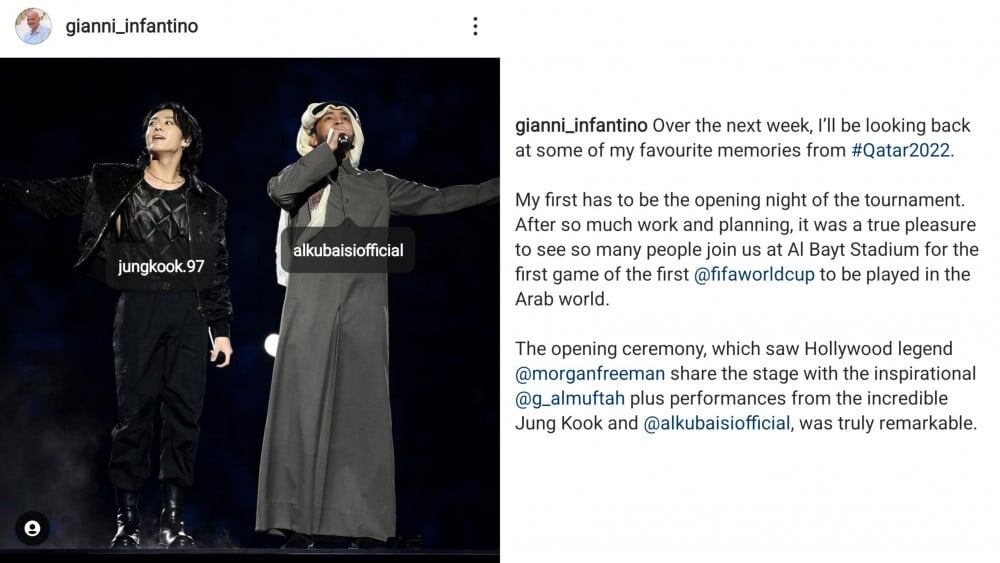
Task: Click the 'opening ceremony' caption paragraph
Action: [x=746, y=386]
